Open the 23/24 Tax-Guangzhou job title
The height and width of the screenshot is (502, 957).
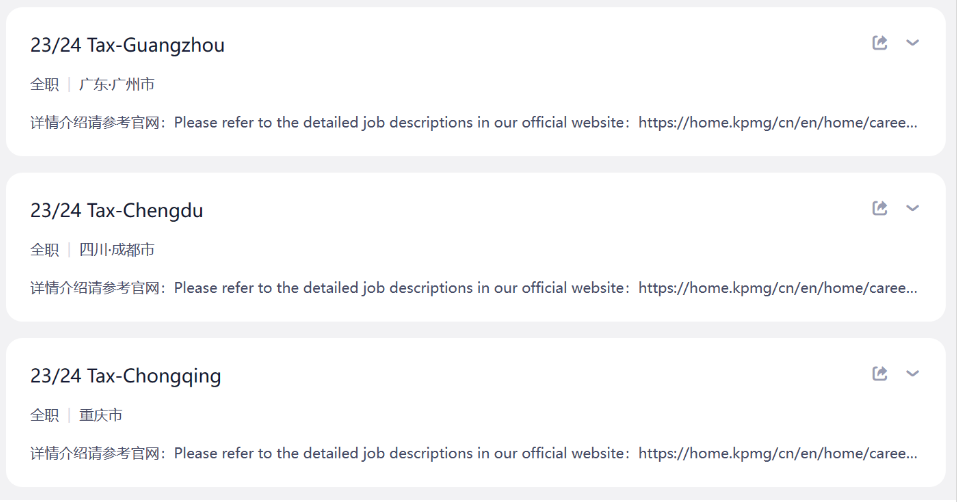point(128,45)
